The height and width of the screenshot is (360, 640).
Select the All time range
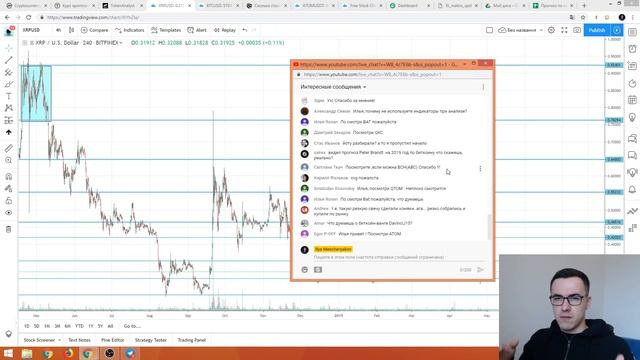pyautogui.click(x=110, y=326)
